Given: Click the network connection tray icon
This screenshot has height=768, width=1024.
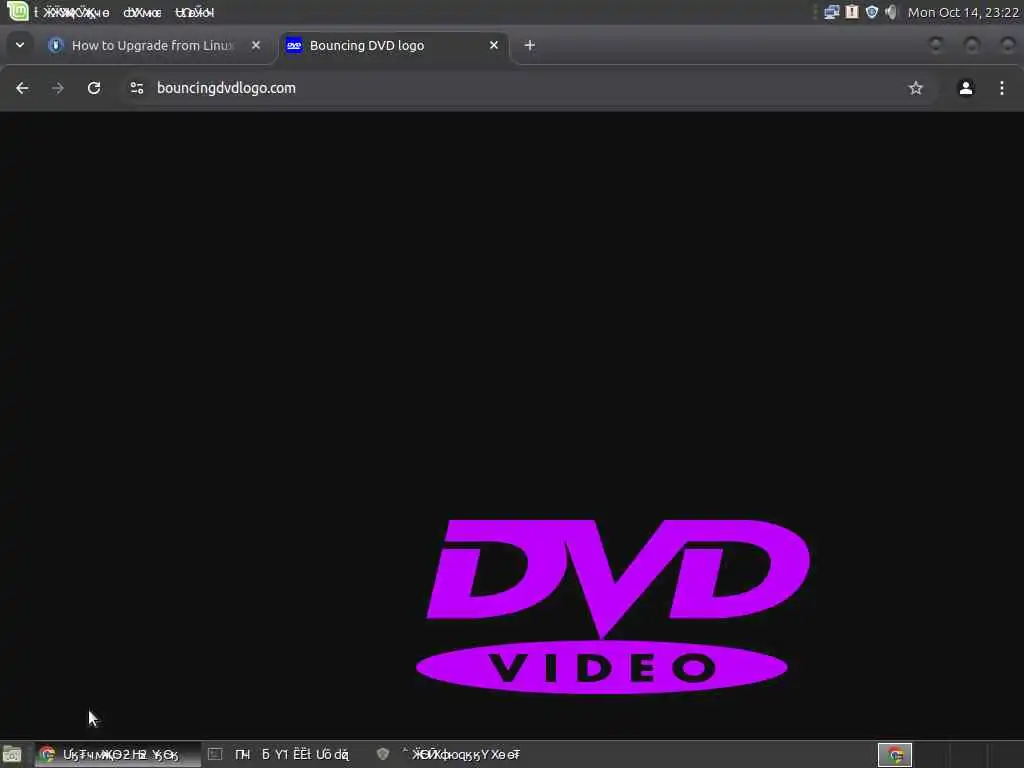Looking at the screenshot, I should 831,12.
